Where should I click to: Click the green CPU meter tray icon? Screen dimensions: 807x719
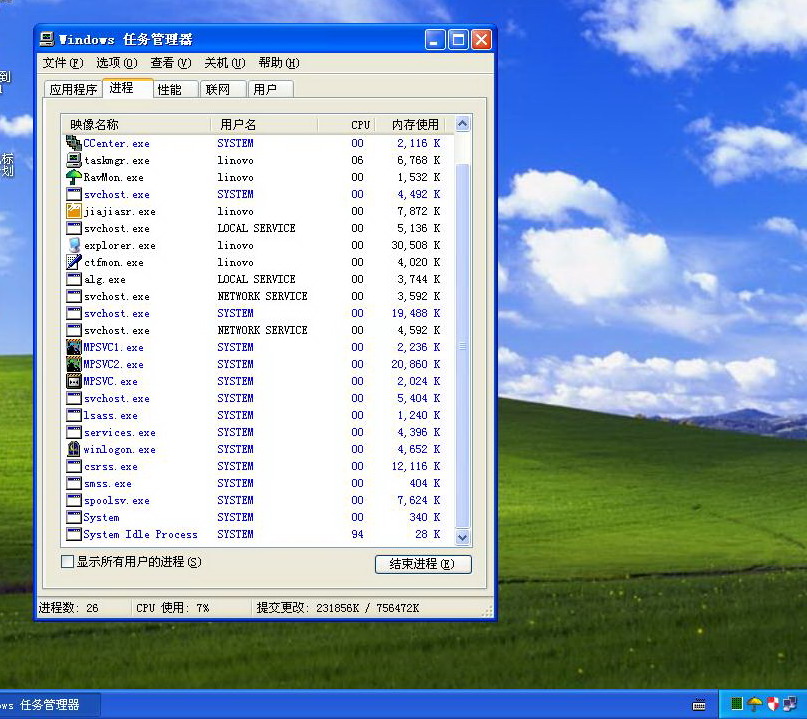736,704
